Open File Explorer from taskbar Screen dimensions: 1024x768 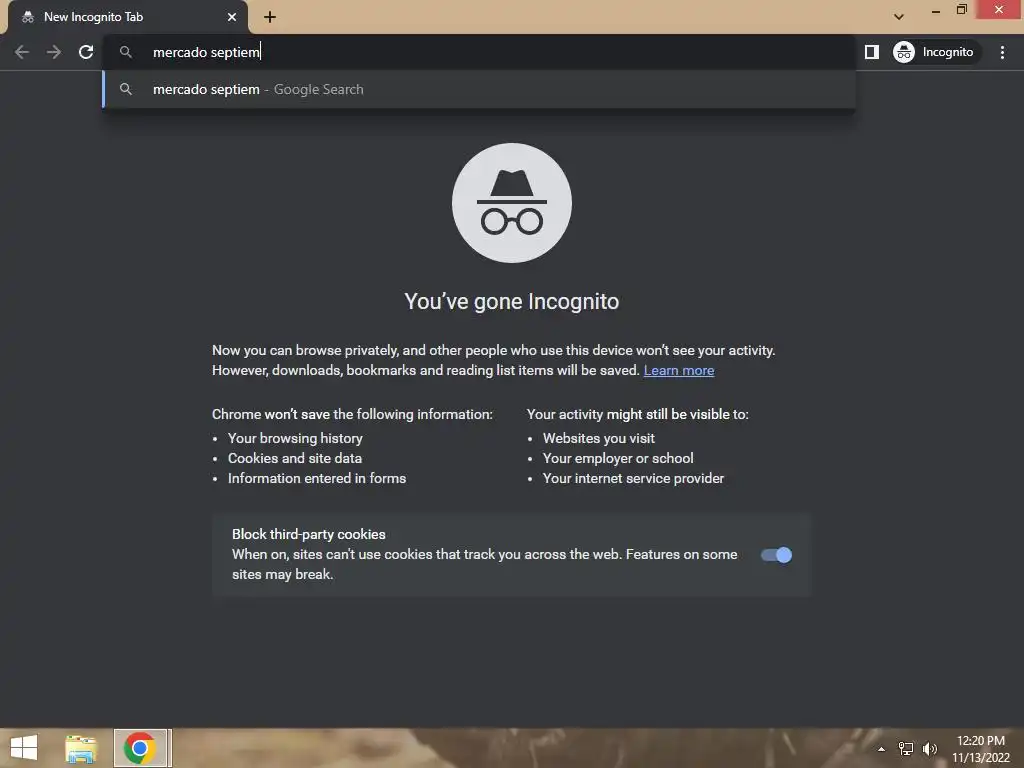81,748
